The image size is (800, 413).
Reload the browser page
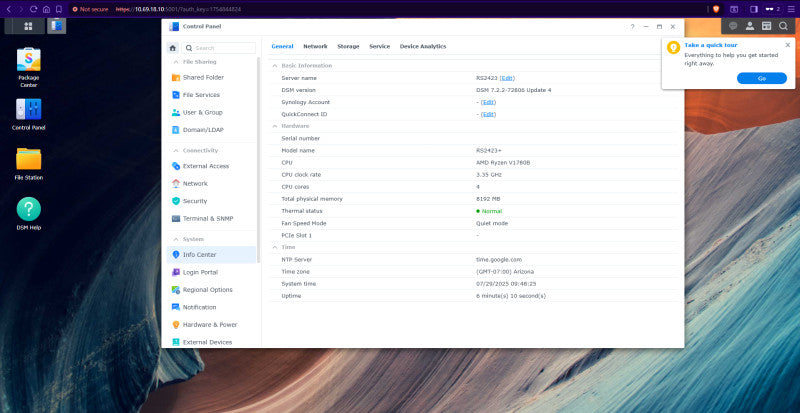(x=34, y=9)
